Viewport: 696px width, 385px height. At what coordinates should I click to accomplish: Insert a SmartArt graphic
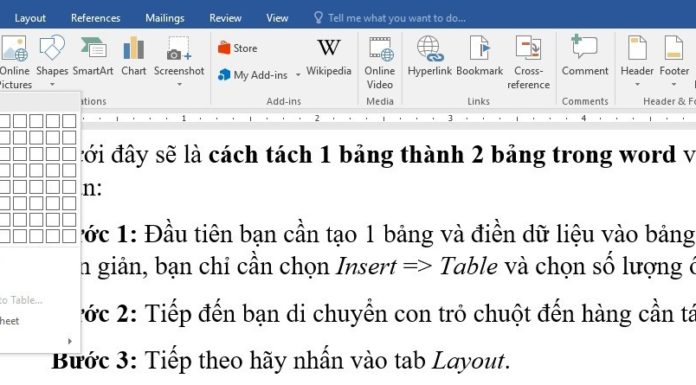(x=93, y=56)
